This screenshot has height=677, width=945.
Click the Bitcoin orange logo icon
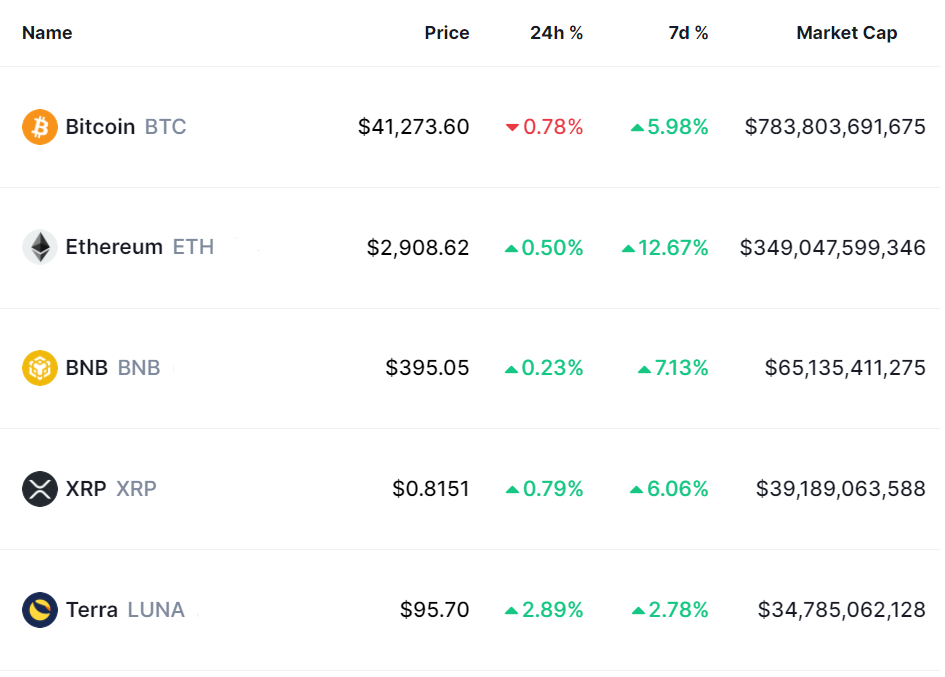(x=40, y=127)
